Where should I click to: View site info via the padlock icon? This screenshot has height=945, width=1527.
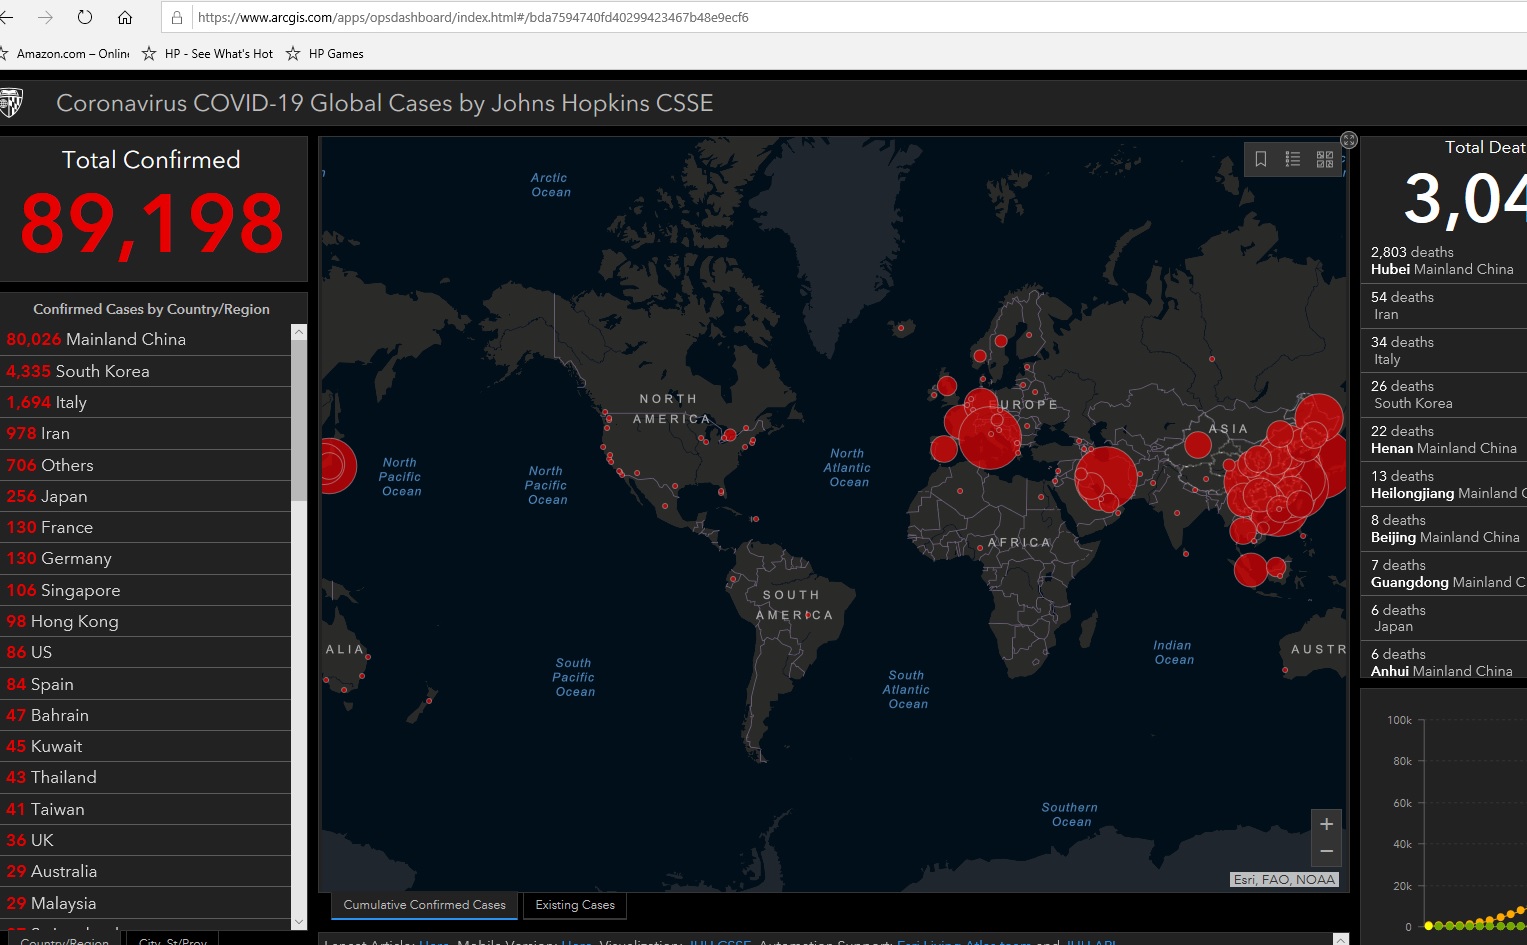[177, 17]
